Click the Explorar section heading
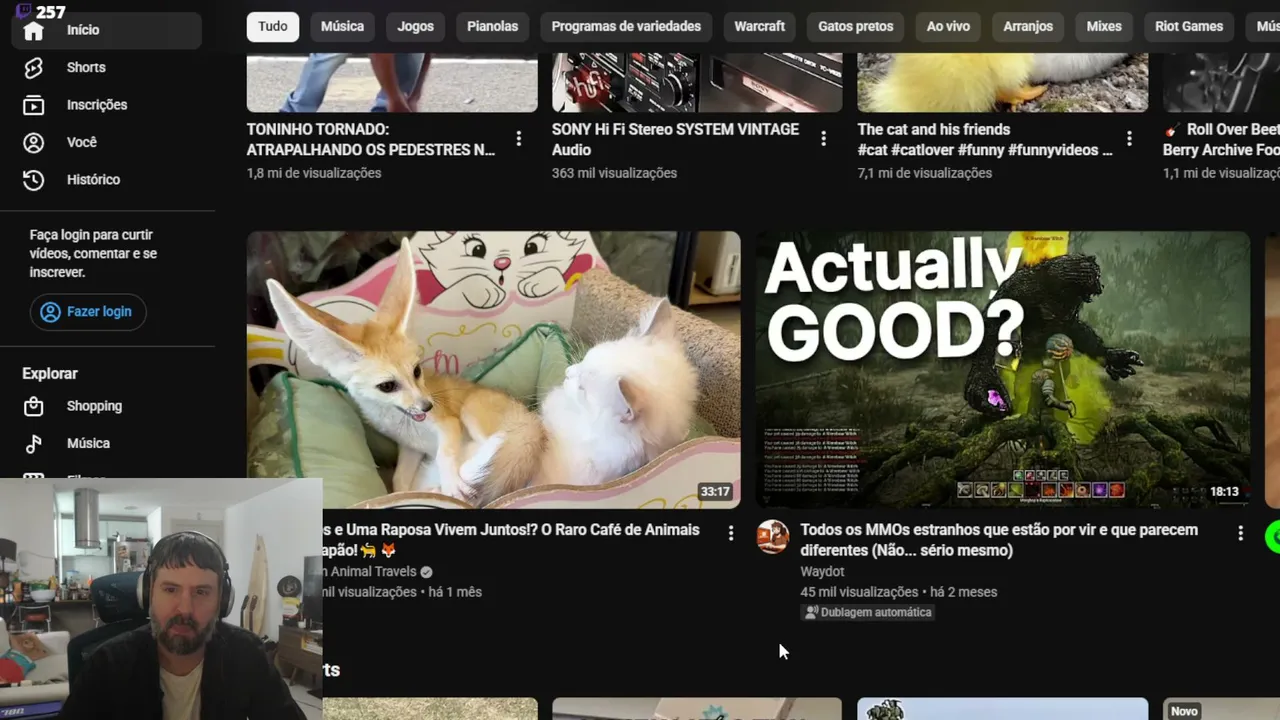 50,373
